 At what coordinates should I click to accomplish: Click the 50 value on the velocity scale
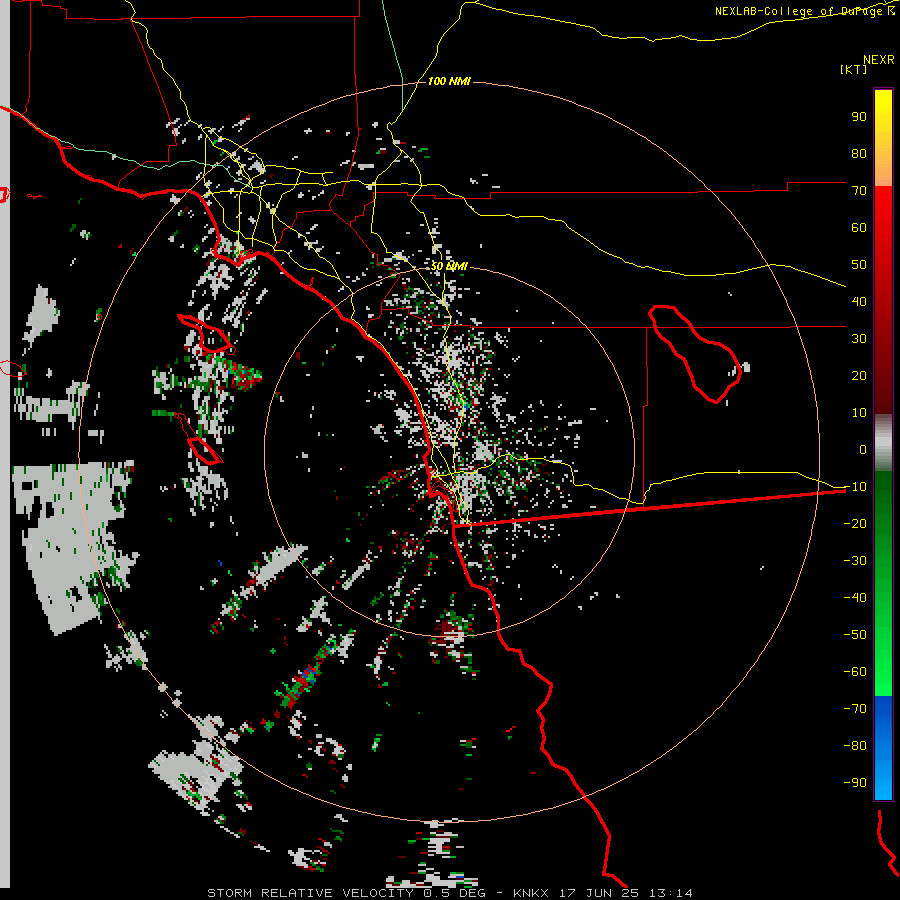[859, 265]
